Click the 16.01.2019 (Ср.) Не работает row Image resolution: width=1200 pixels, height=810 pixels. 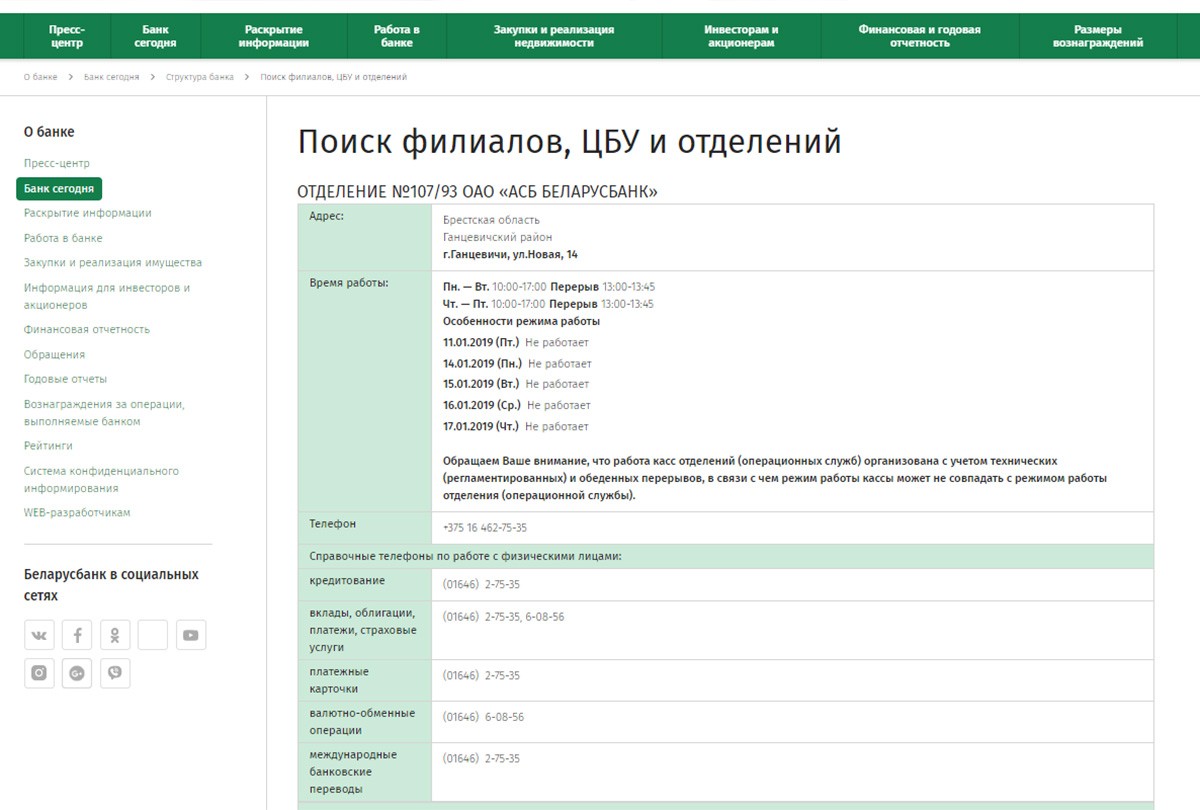[517, 405]
